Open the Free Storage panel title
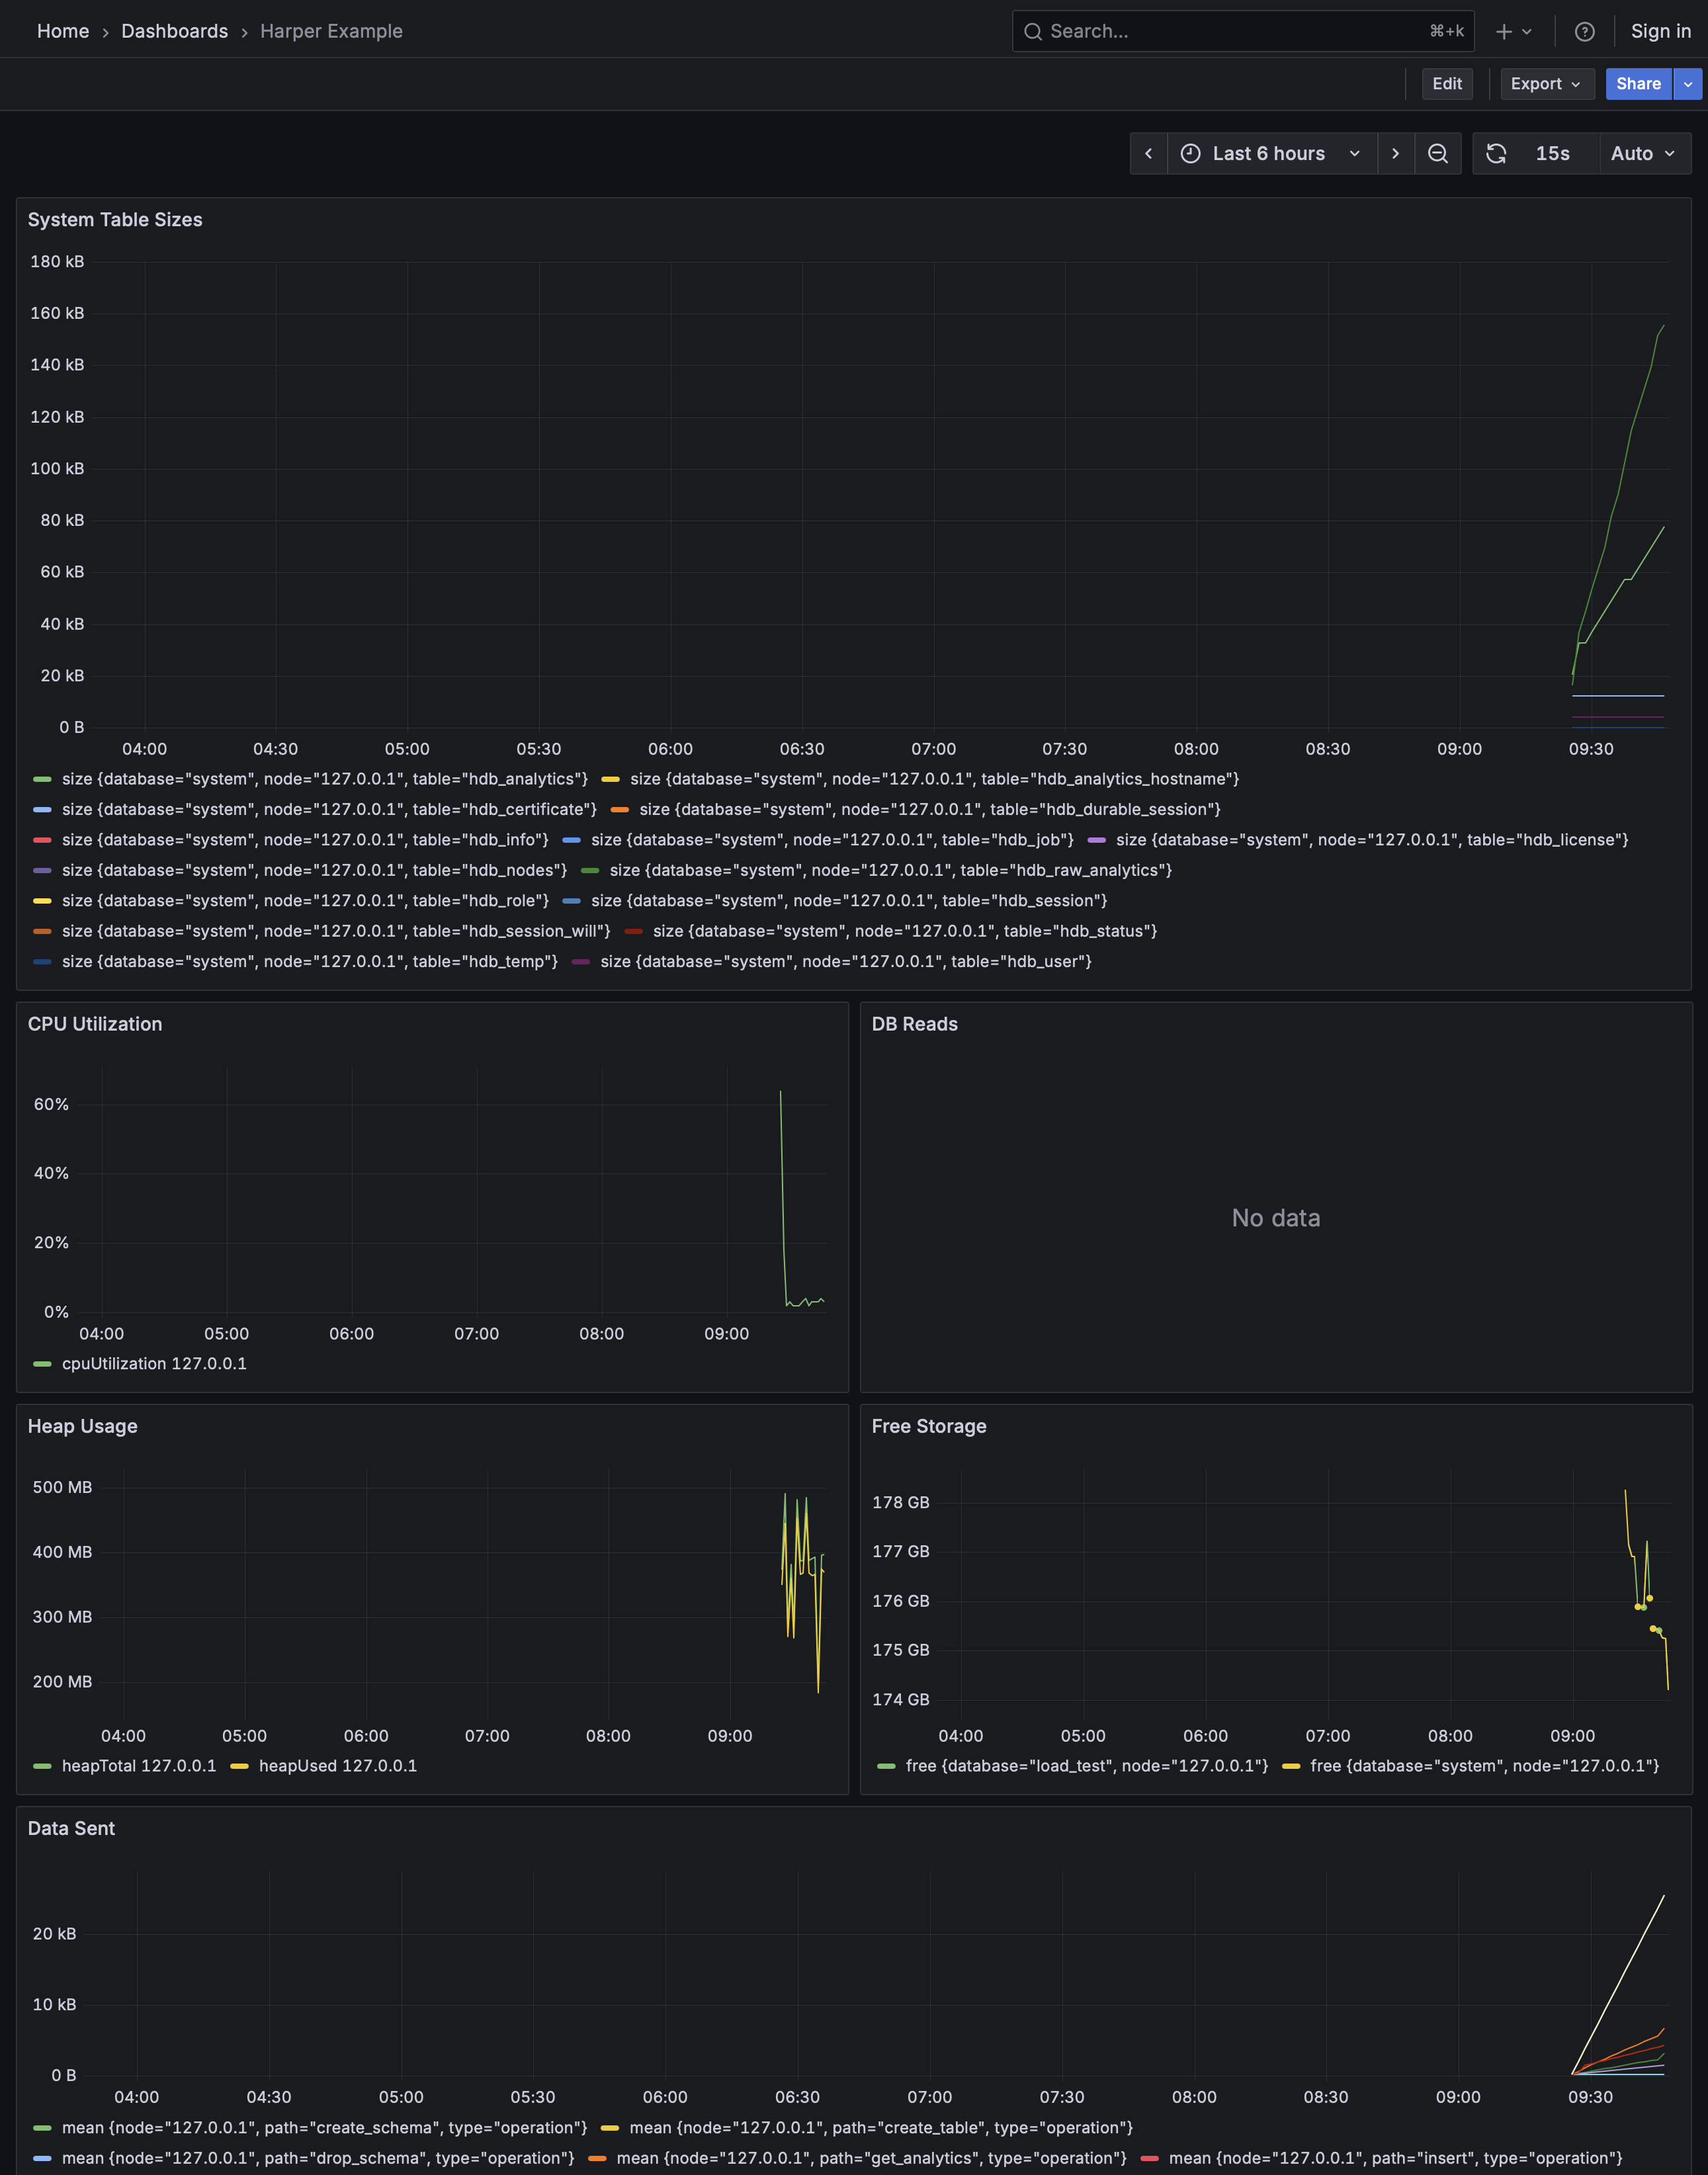Image resolution: width=1708 pixels, height=2175 pixels. (929, 1426)
